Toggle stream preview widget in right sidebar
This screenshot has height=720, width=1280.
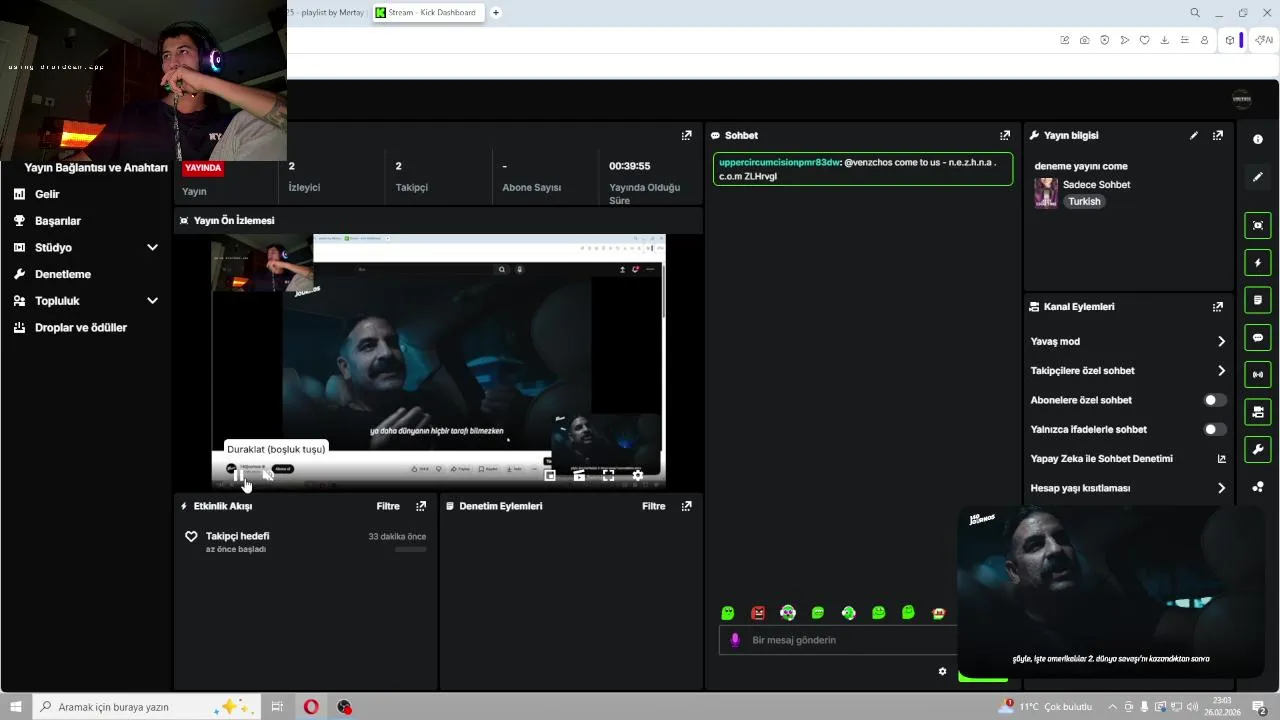click(1258, 225)
